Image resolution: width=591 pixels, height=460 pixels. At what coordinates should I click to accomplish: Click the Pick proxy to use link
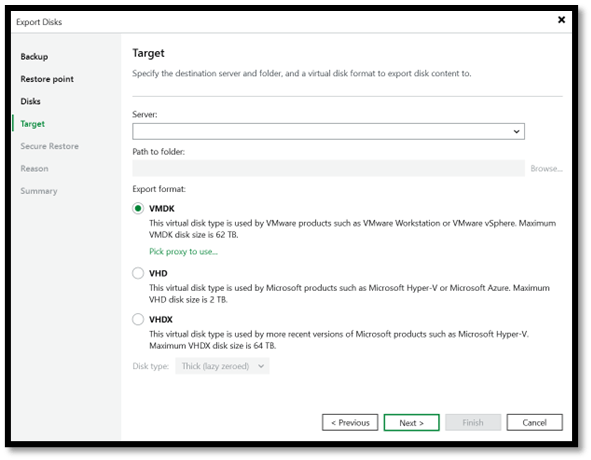(184, 251)
